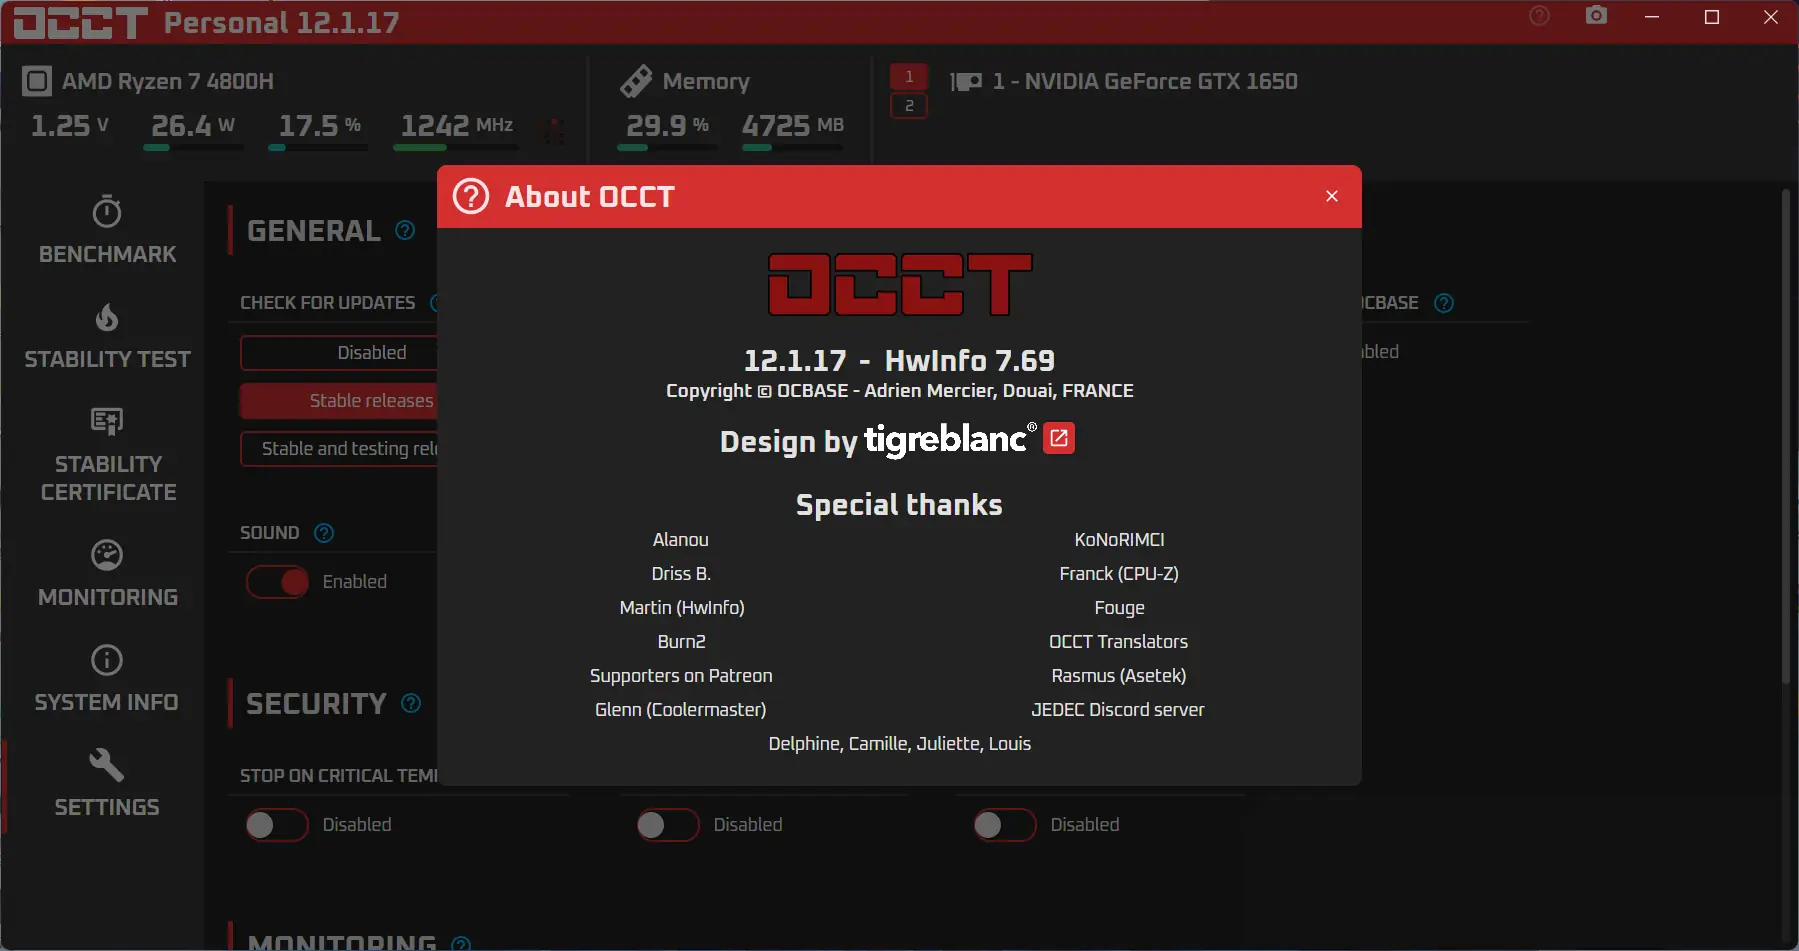Image resolution: width=1799 pixels, height=951 pixels.
Task: Click the 12.1.17 - HwInfo 7.69 version text
Action: click(x=899, y=360)
